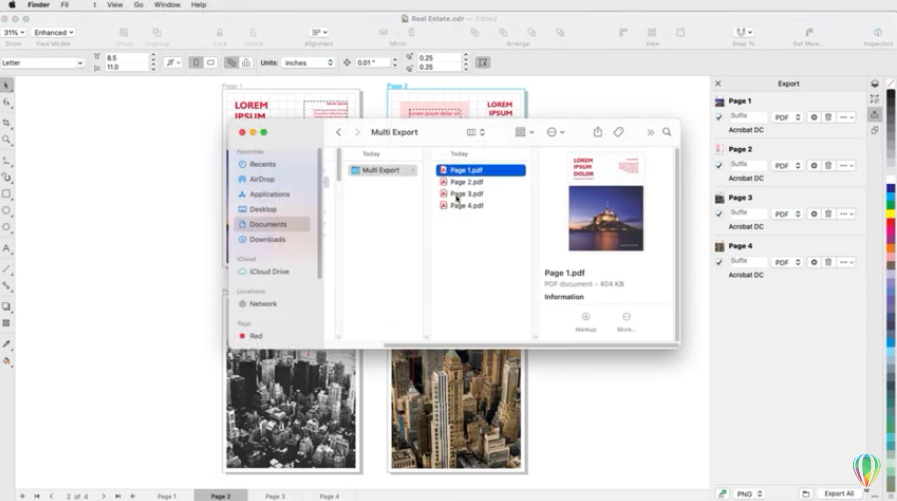Delete Page 2 export entry with trash icon
Screen dimensions: 897x501
tap(828, 165)
